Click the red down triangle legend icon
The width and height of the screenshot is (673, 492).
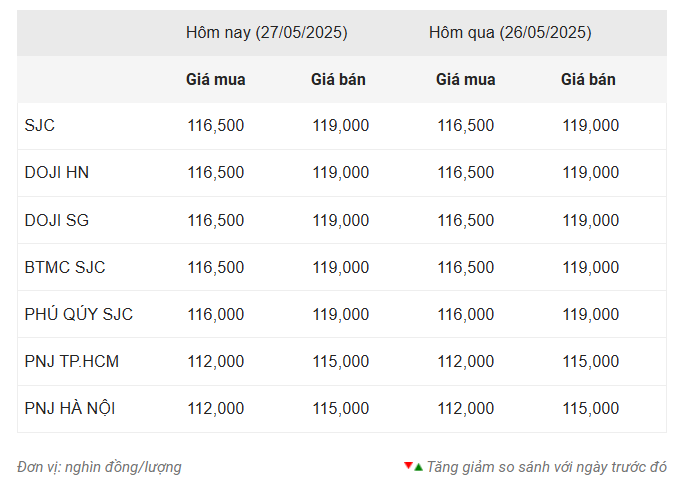click(408, 466)
